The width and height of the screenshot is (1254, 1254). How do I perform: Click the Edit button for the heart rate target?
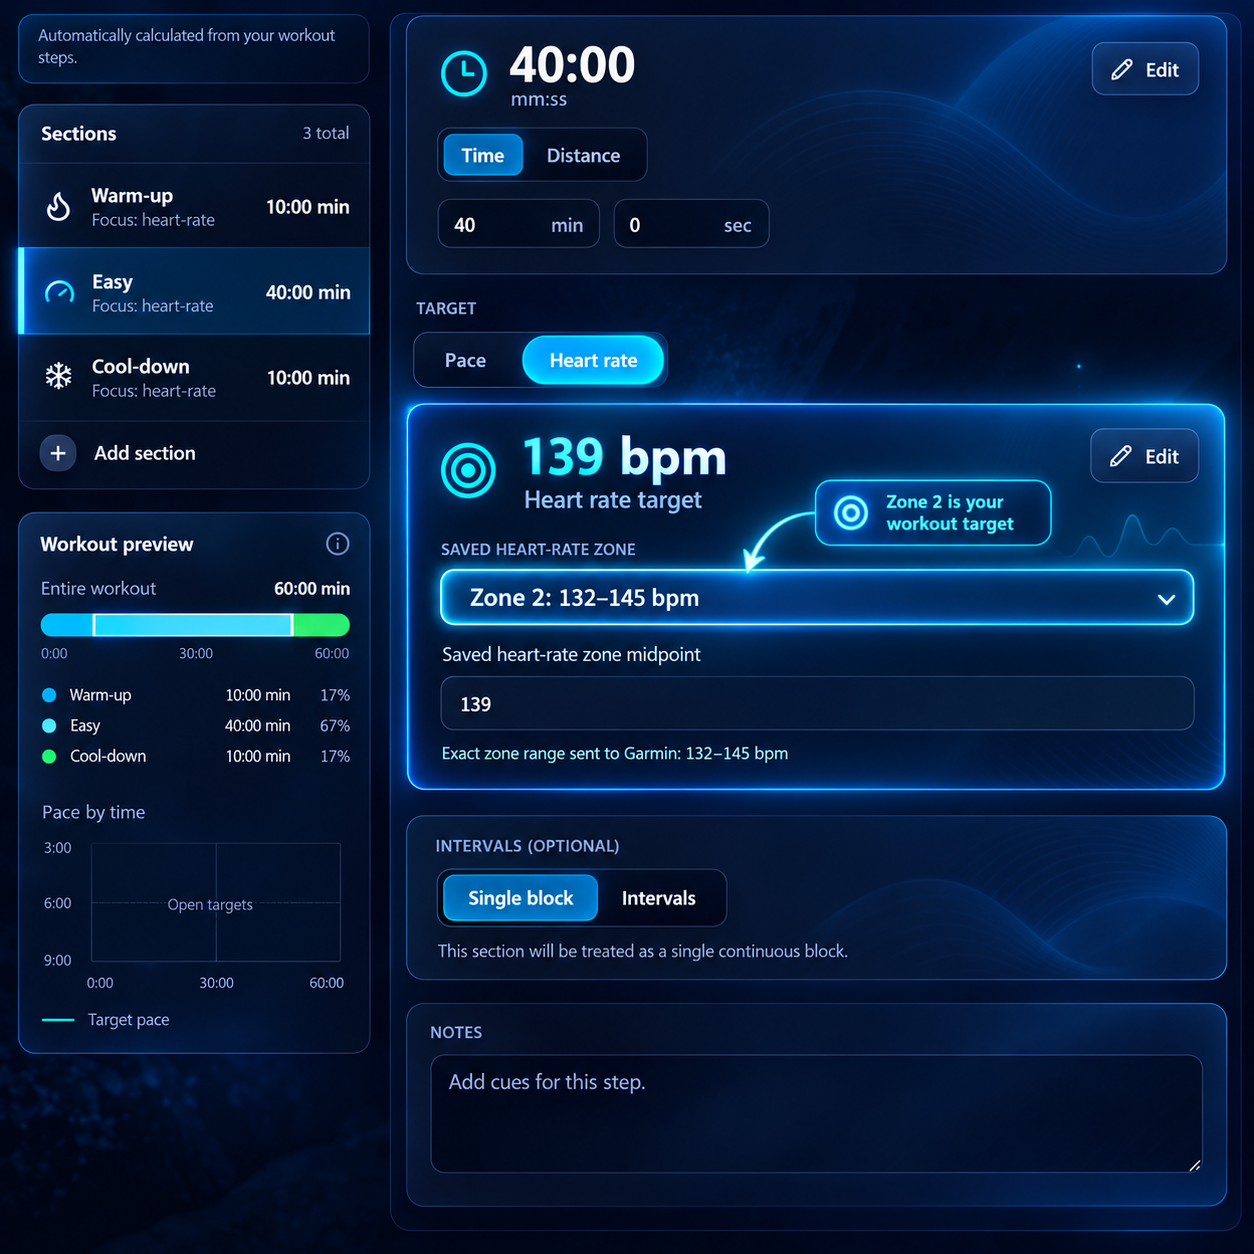click(1144, 456)
